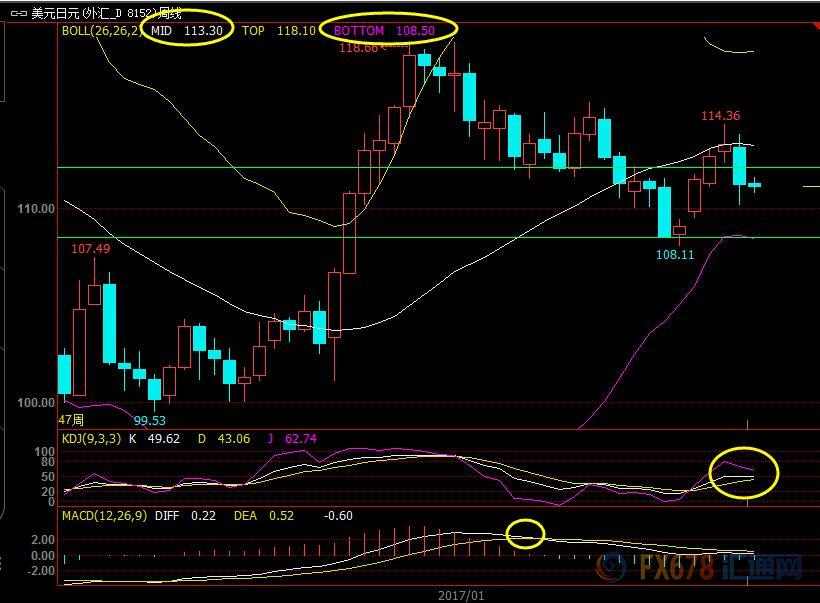820x603 pixels.
Task: Click the 2017/01 date axis label
Action: tap(461, 595)
